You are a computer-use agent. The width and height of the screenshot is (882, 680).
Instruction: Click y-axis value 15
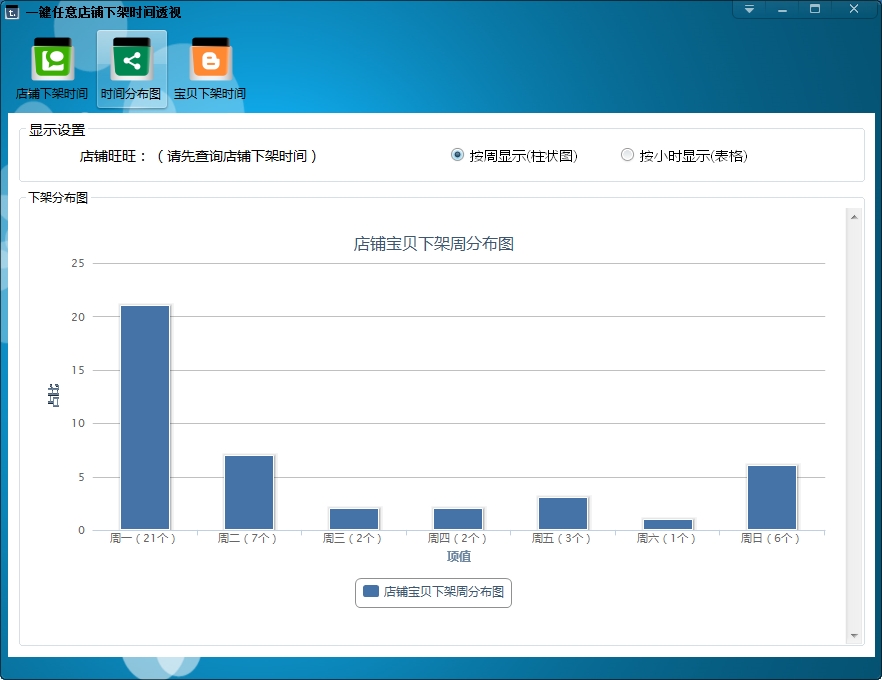tap(78, 370)
